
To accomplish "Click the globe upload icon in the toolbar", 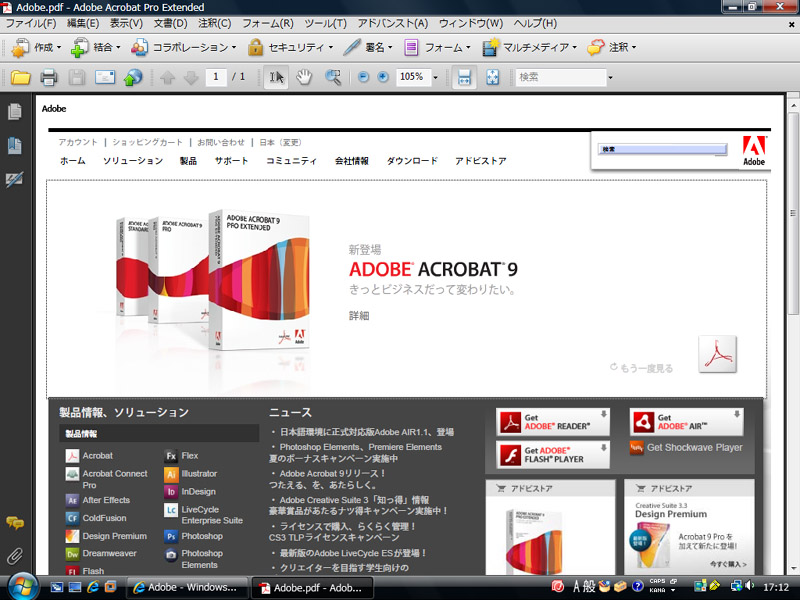I will tap(133, 78).
